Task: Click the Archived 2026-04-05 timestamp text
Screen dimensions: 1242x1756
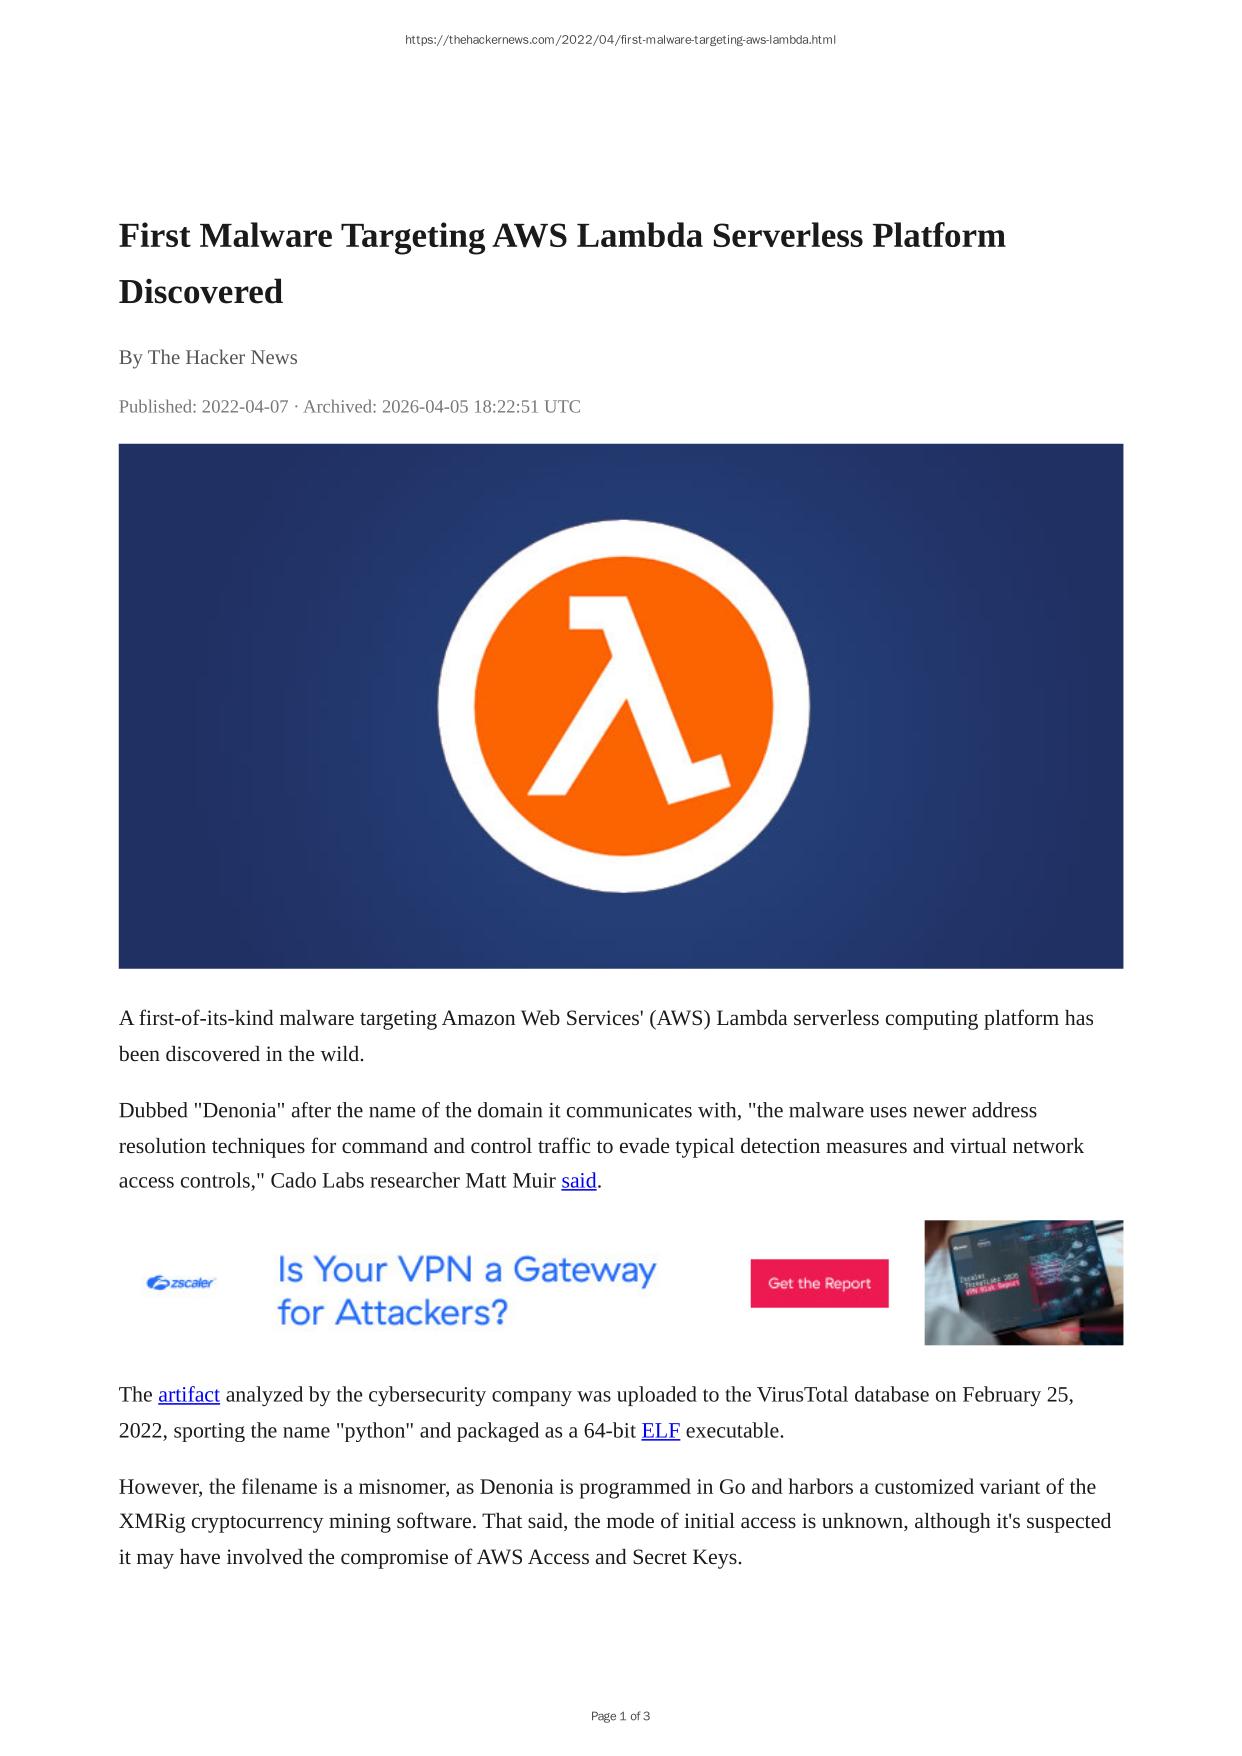Action: [x=442, y=407]
